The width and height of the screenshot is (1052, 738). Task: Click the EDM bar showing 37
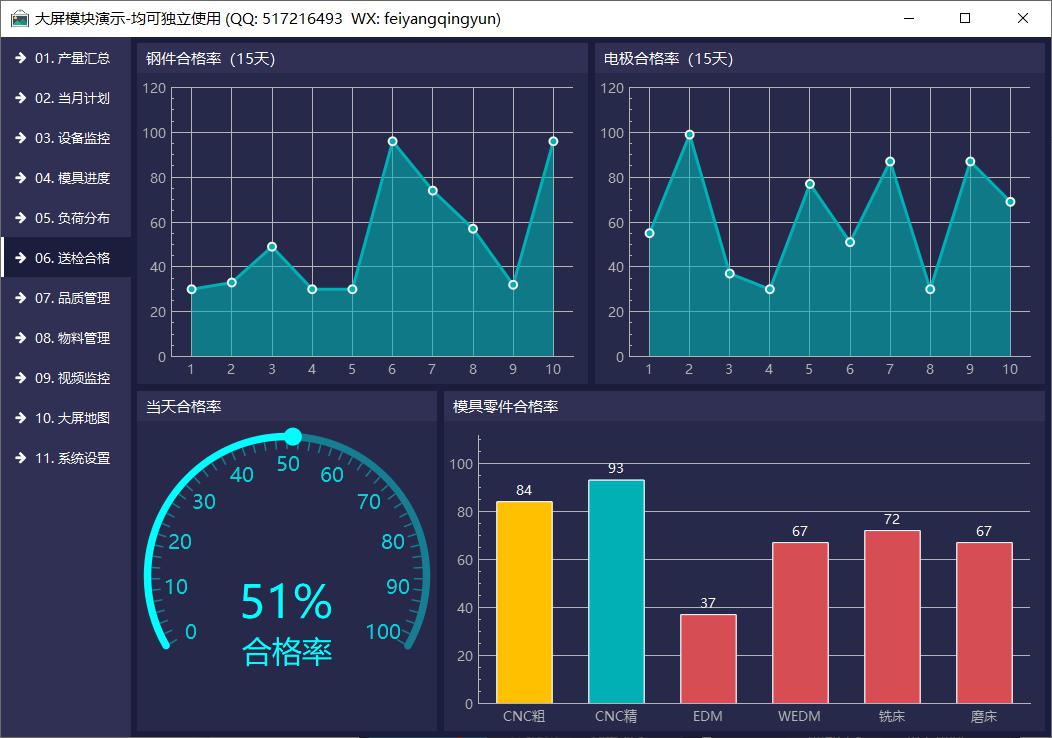coord(708,658)
